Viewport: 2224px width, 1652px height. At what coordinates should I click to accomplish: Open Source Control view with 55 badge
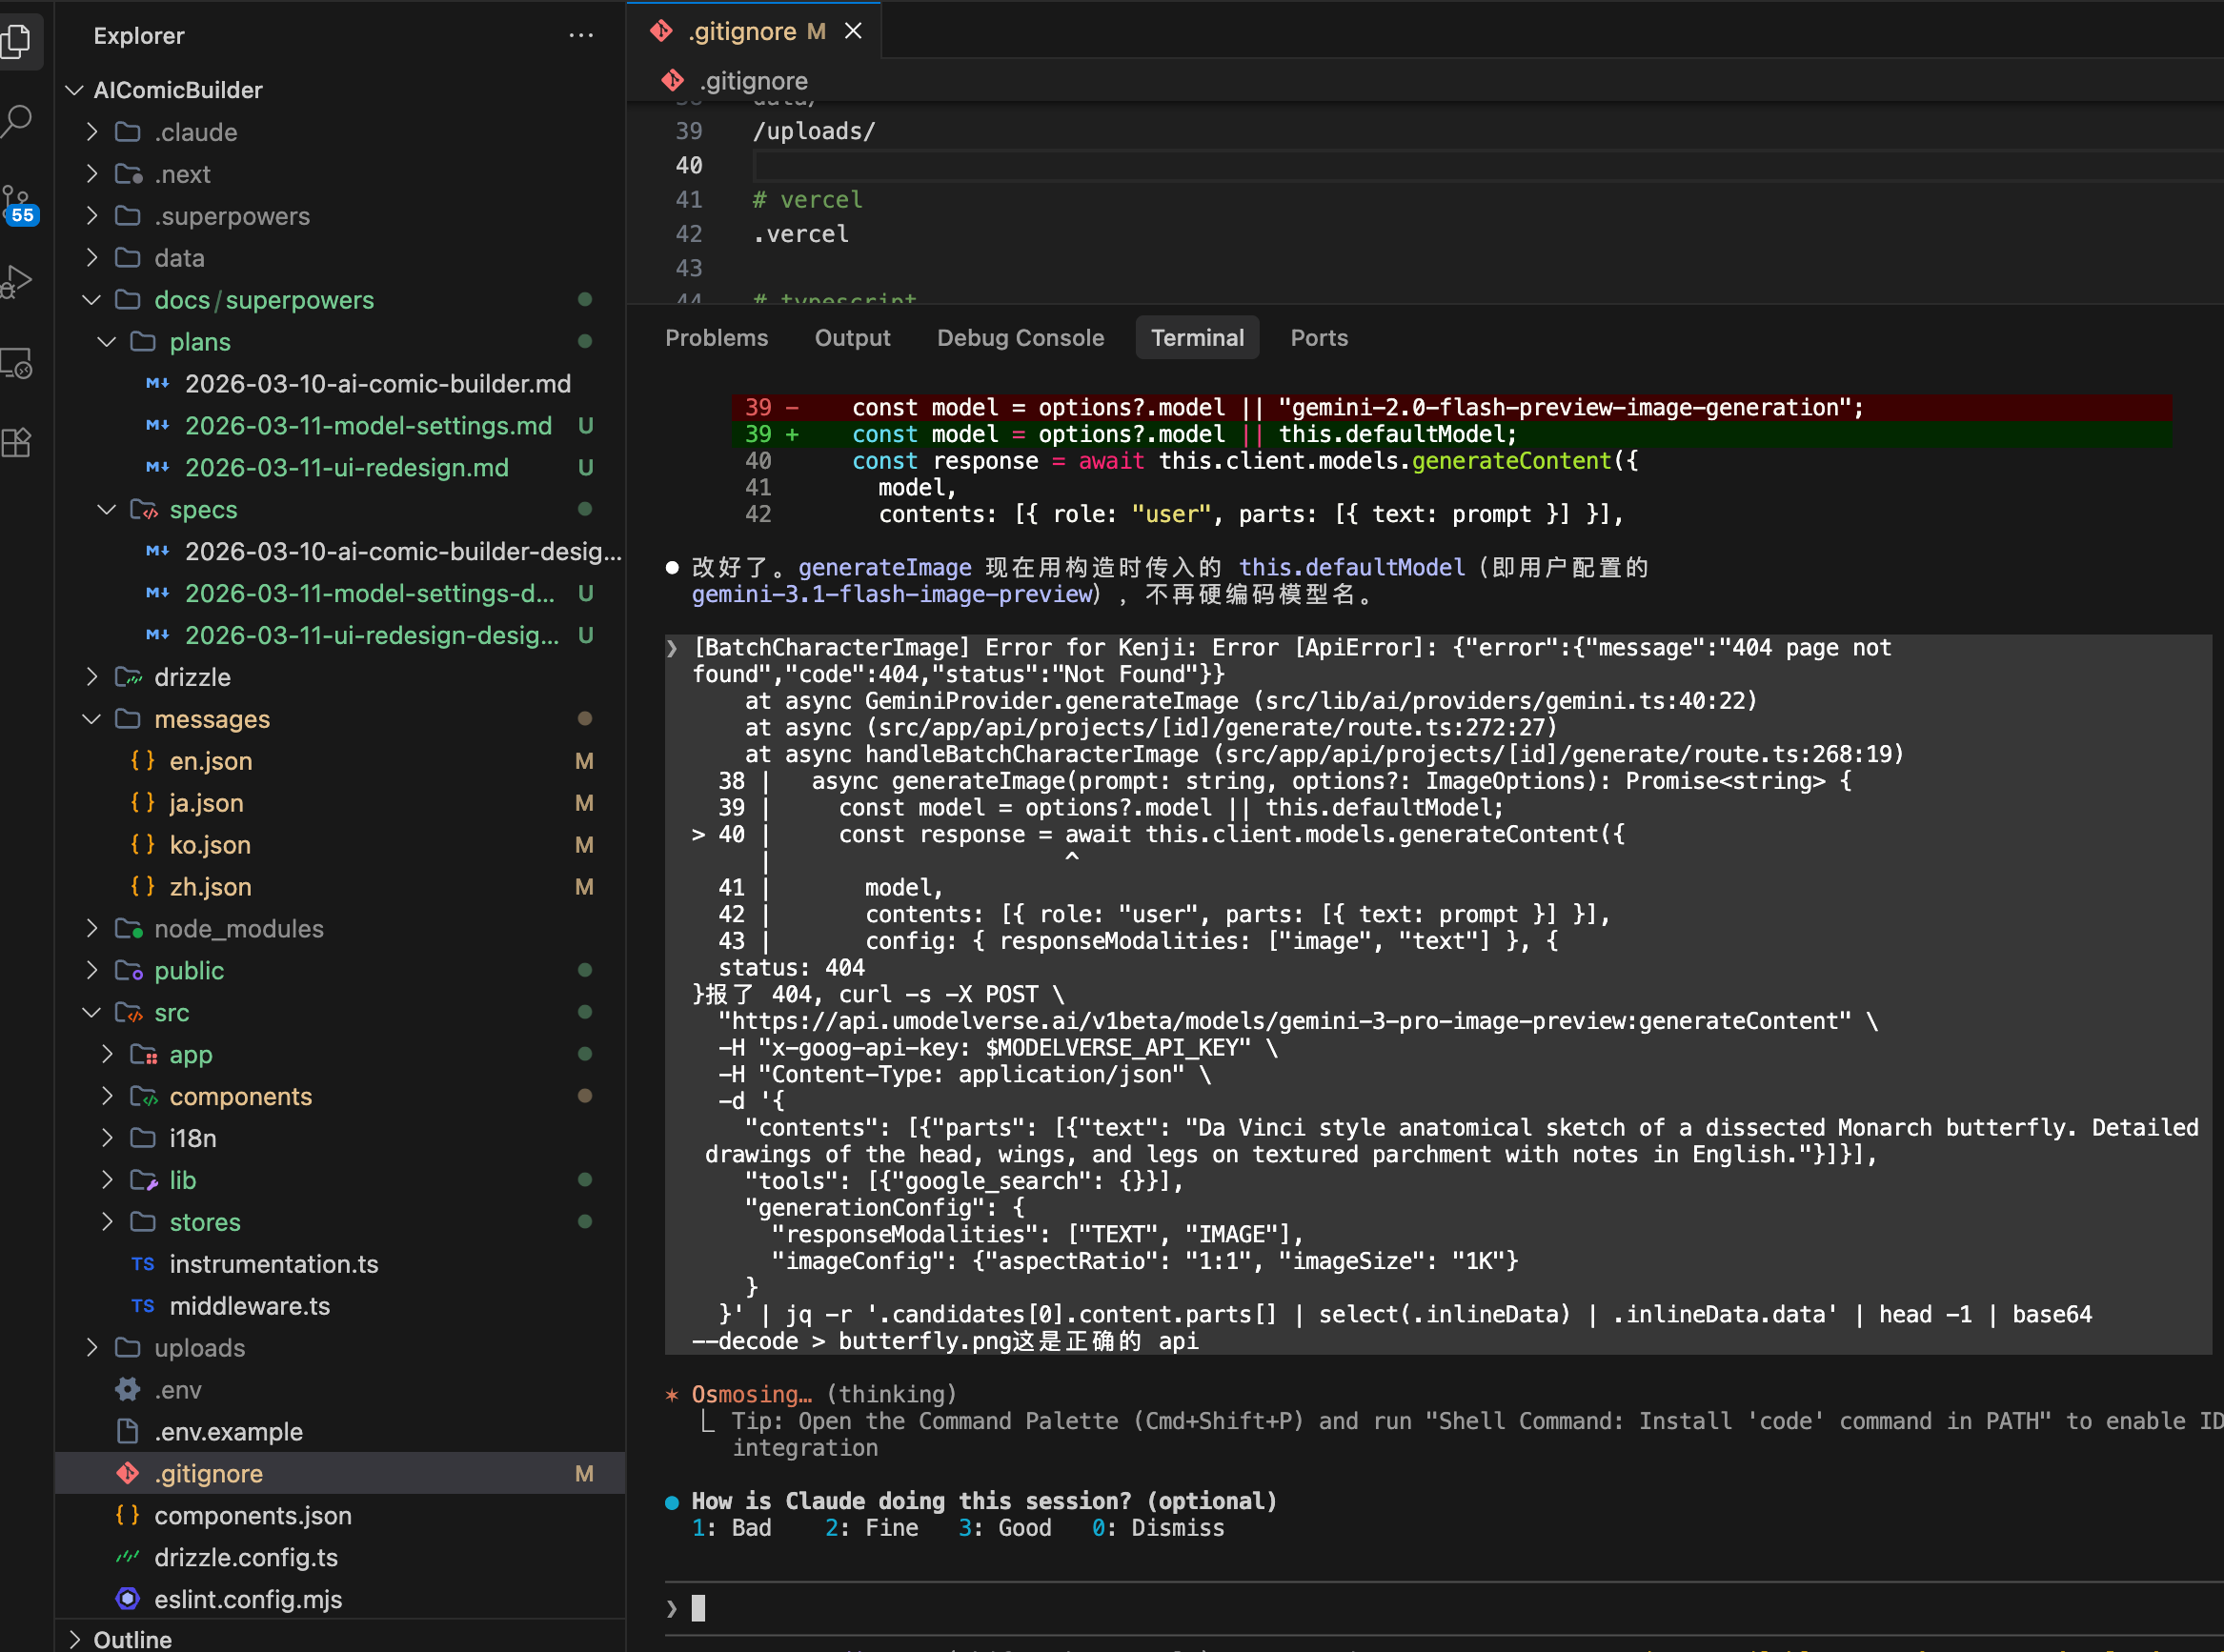(x=18, y=204)
